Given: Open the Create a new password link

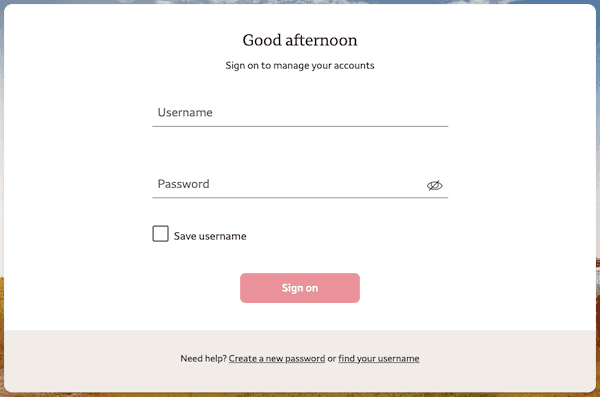Looking at the screenshot, I should (277, 358).
